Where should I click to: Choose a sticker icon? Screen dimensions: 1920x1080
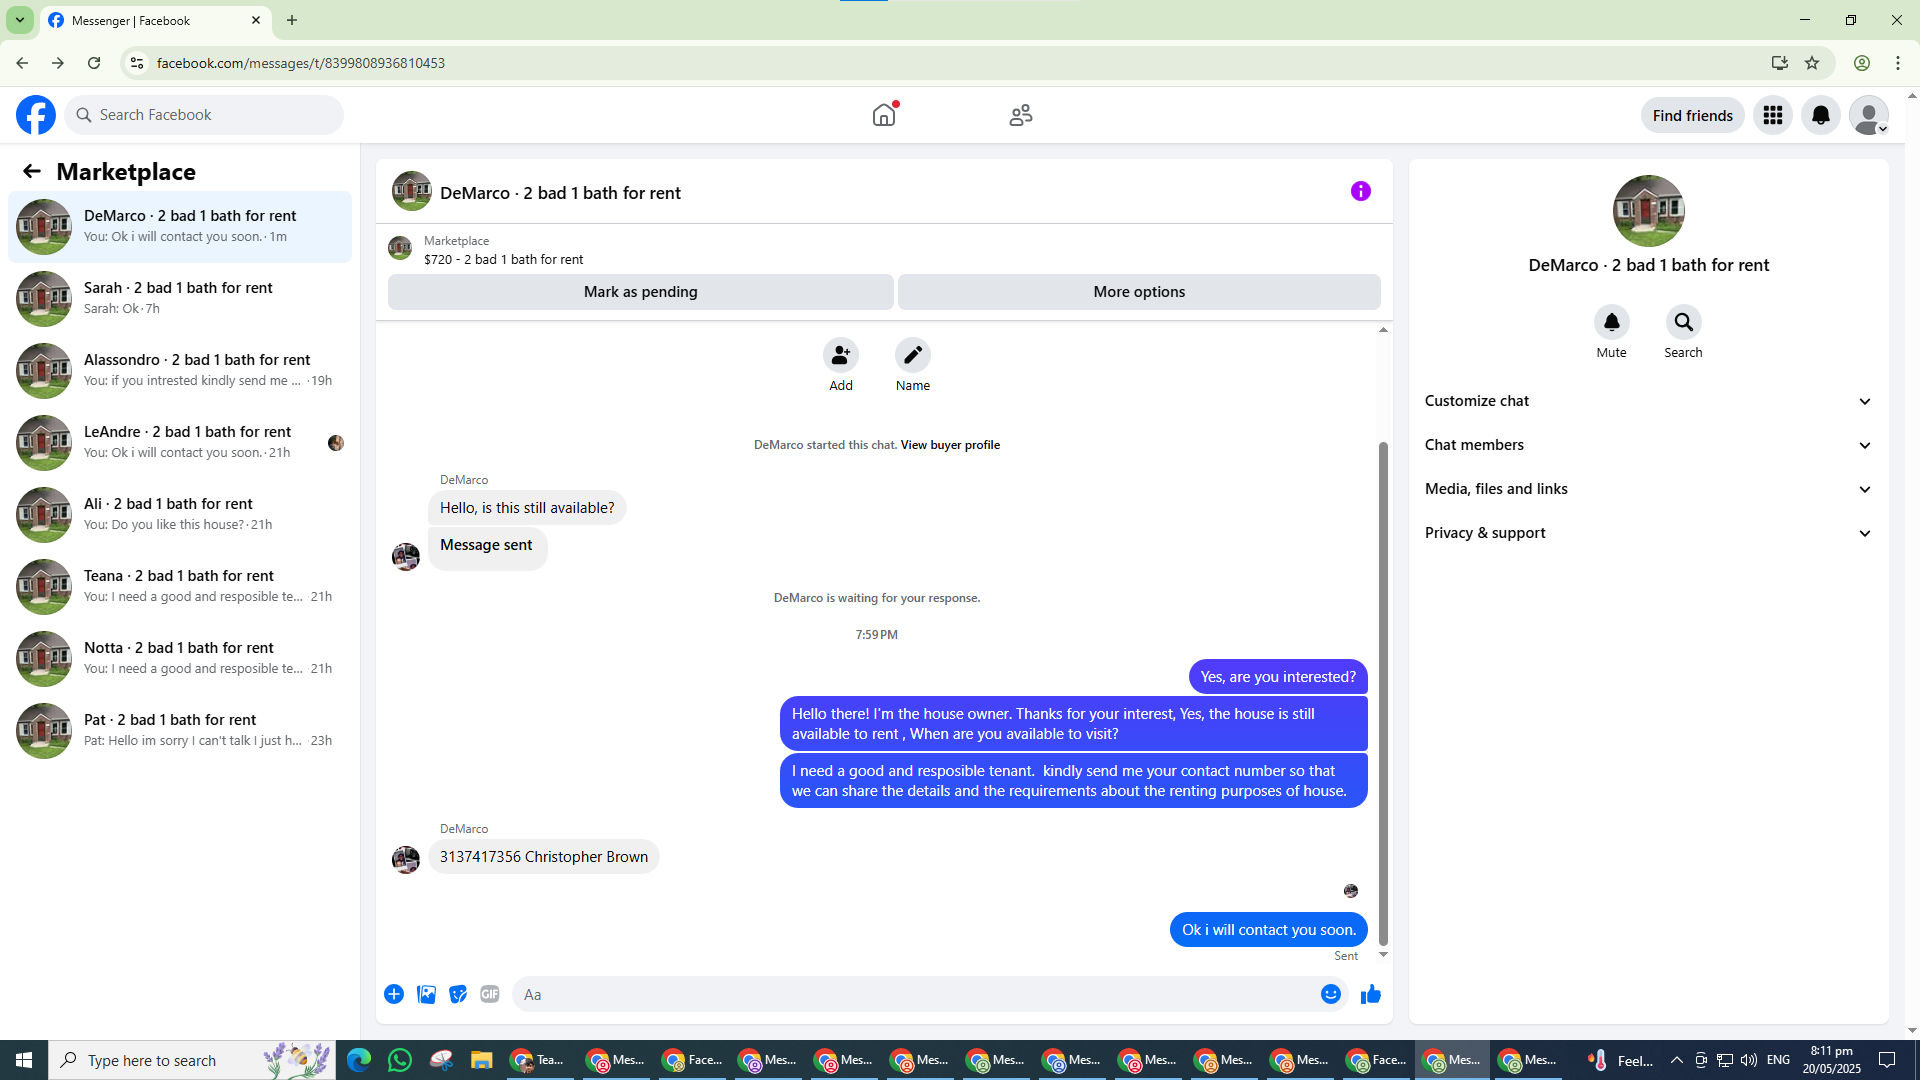(x=458, y=994)
